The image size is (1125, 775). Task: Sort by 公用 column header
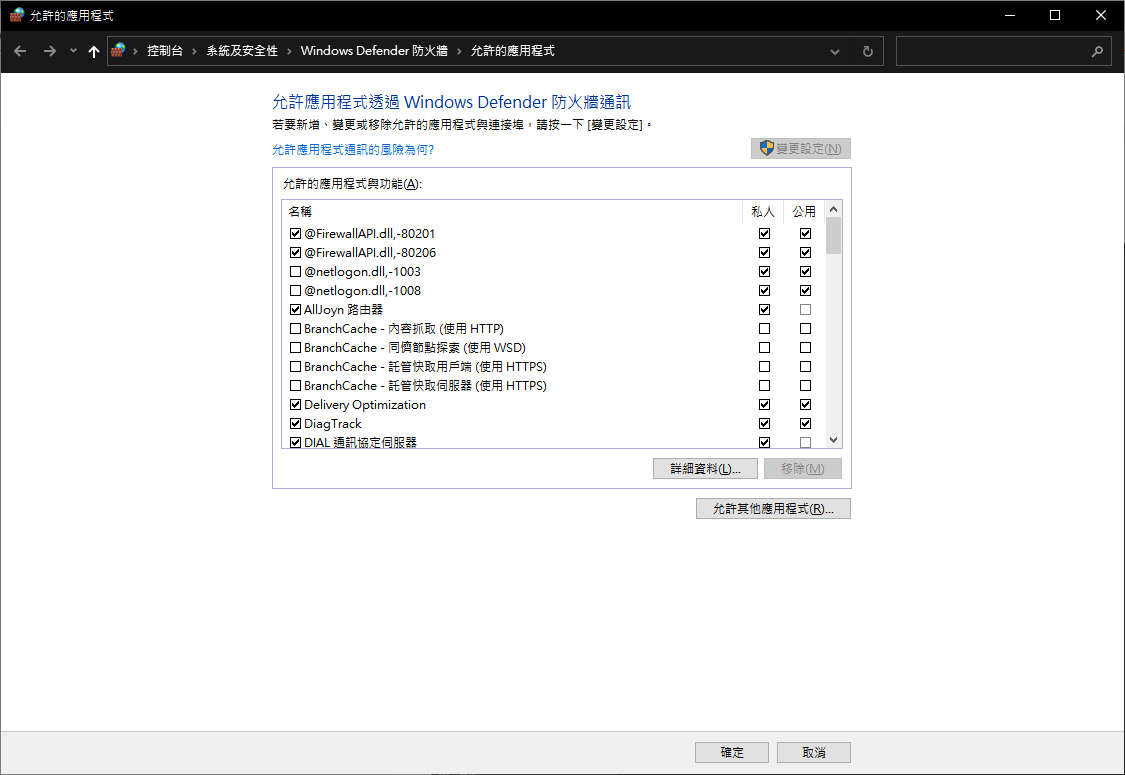(804, 212)
